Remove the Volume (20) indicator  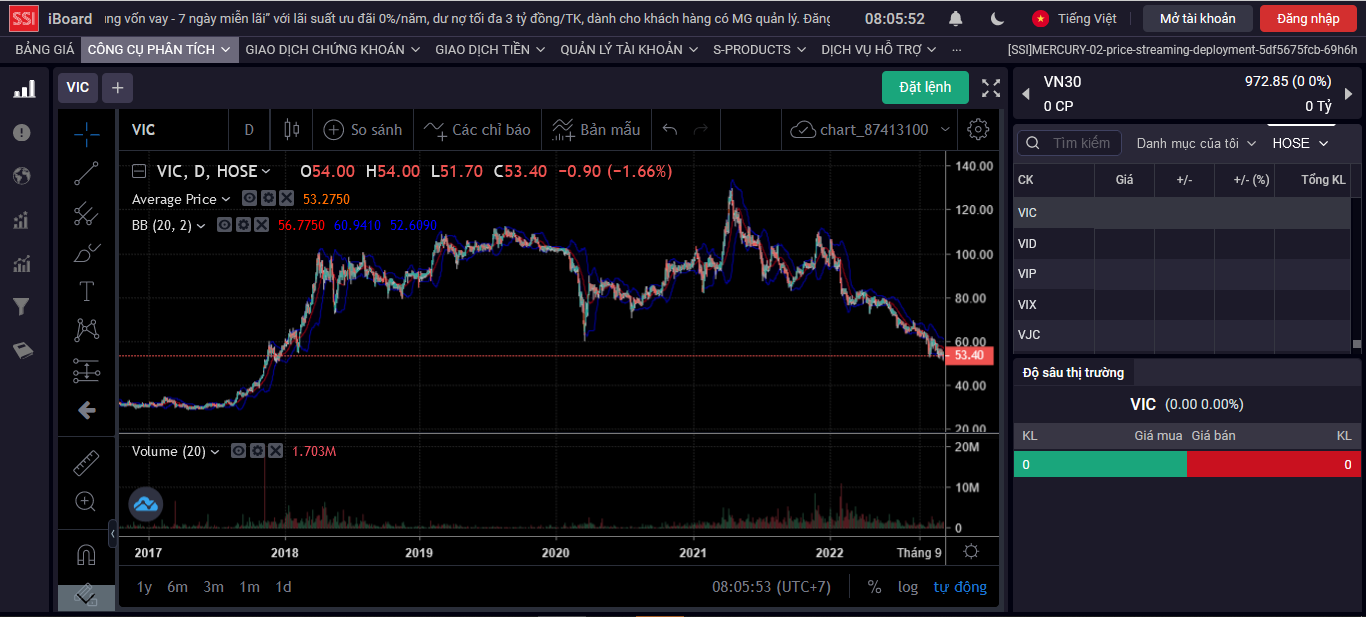click(x=275, y=451)
